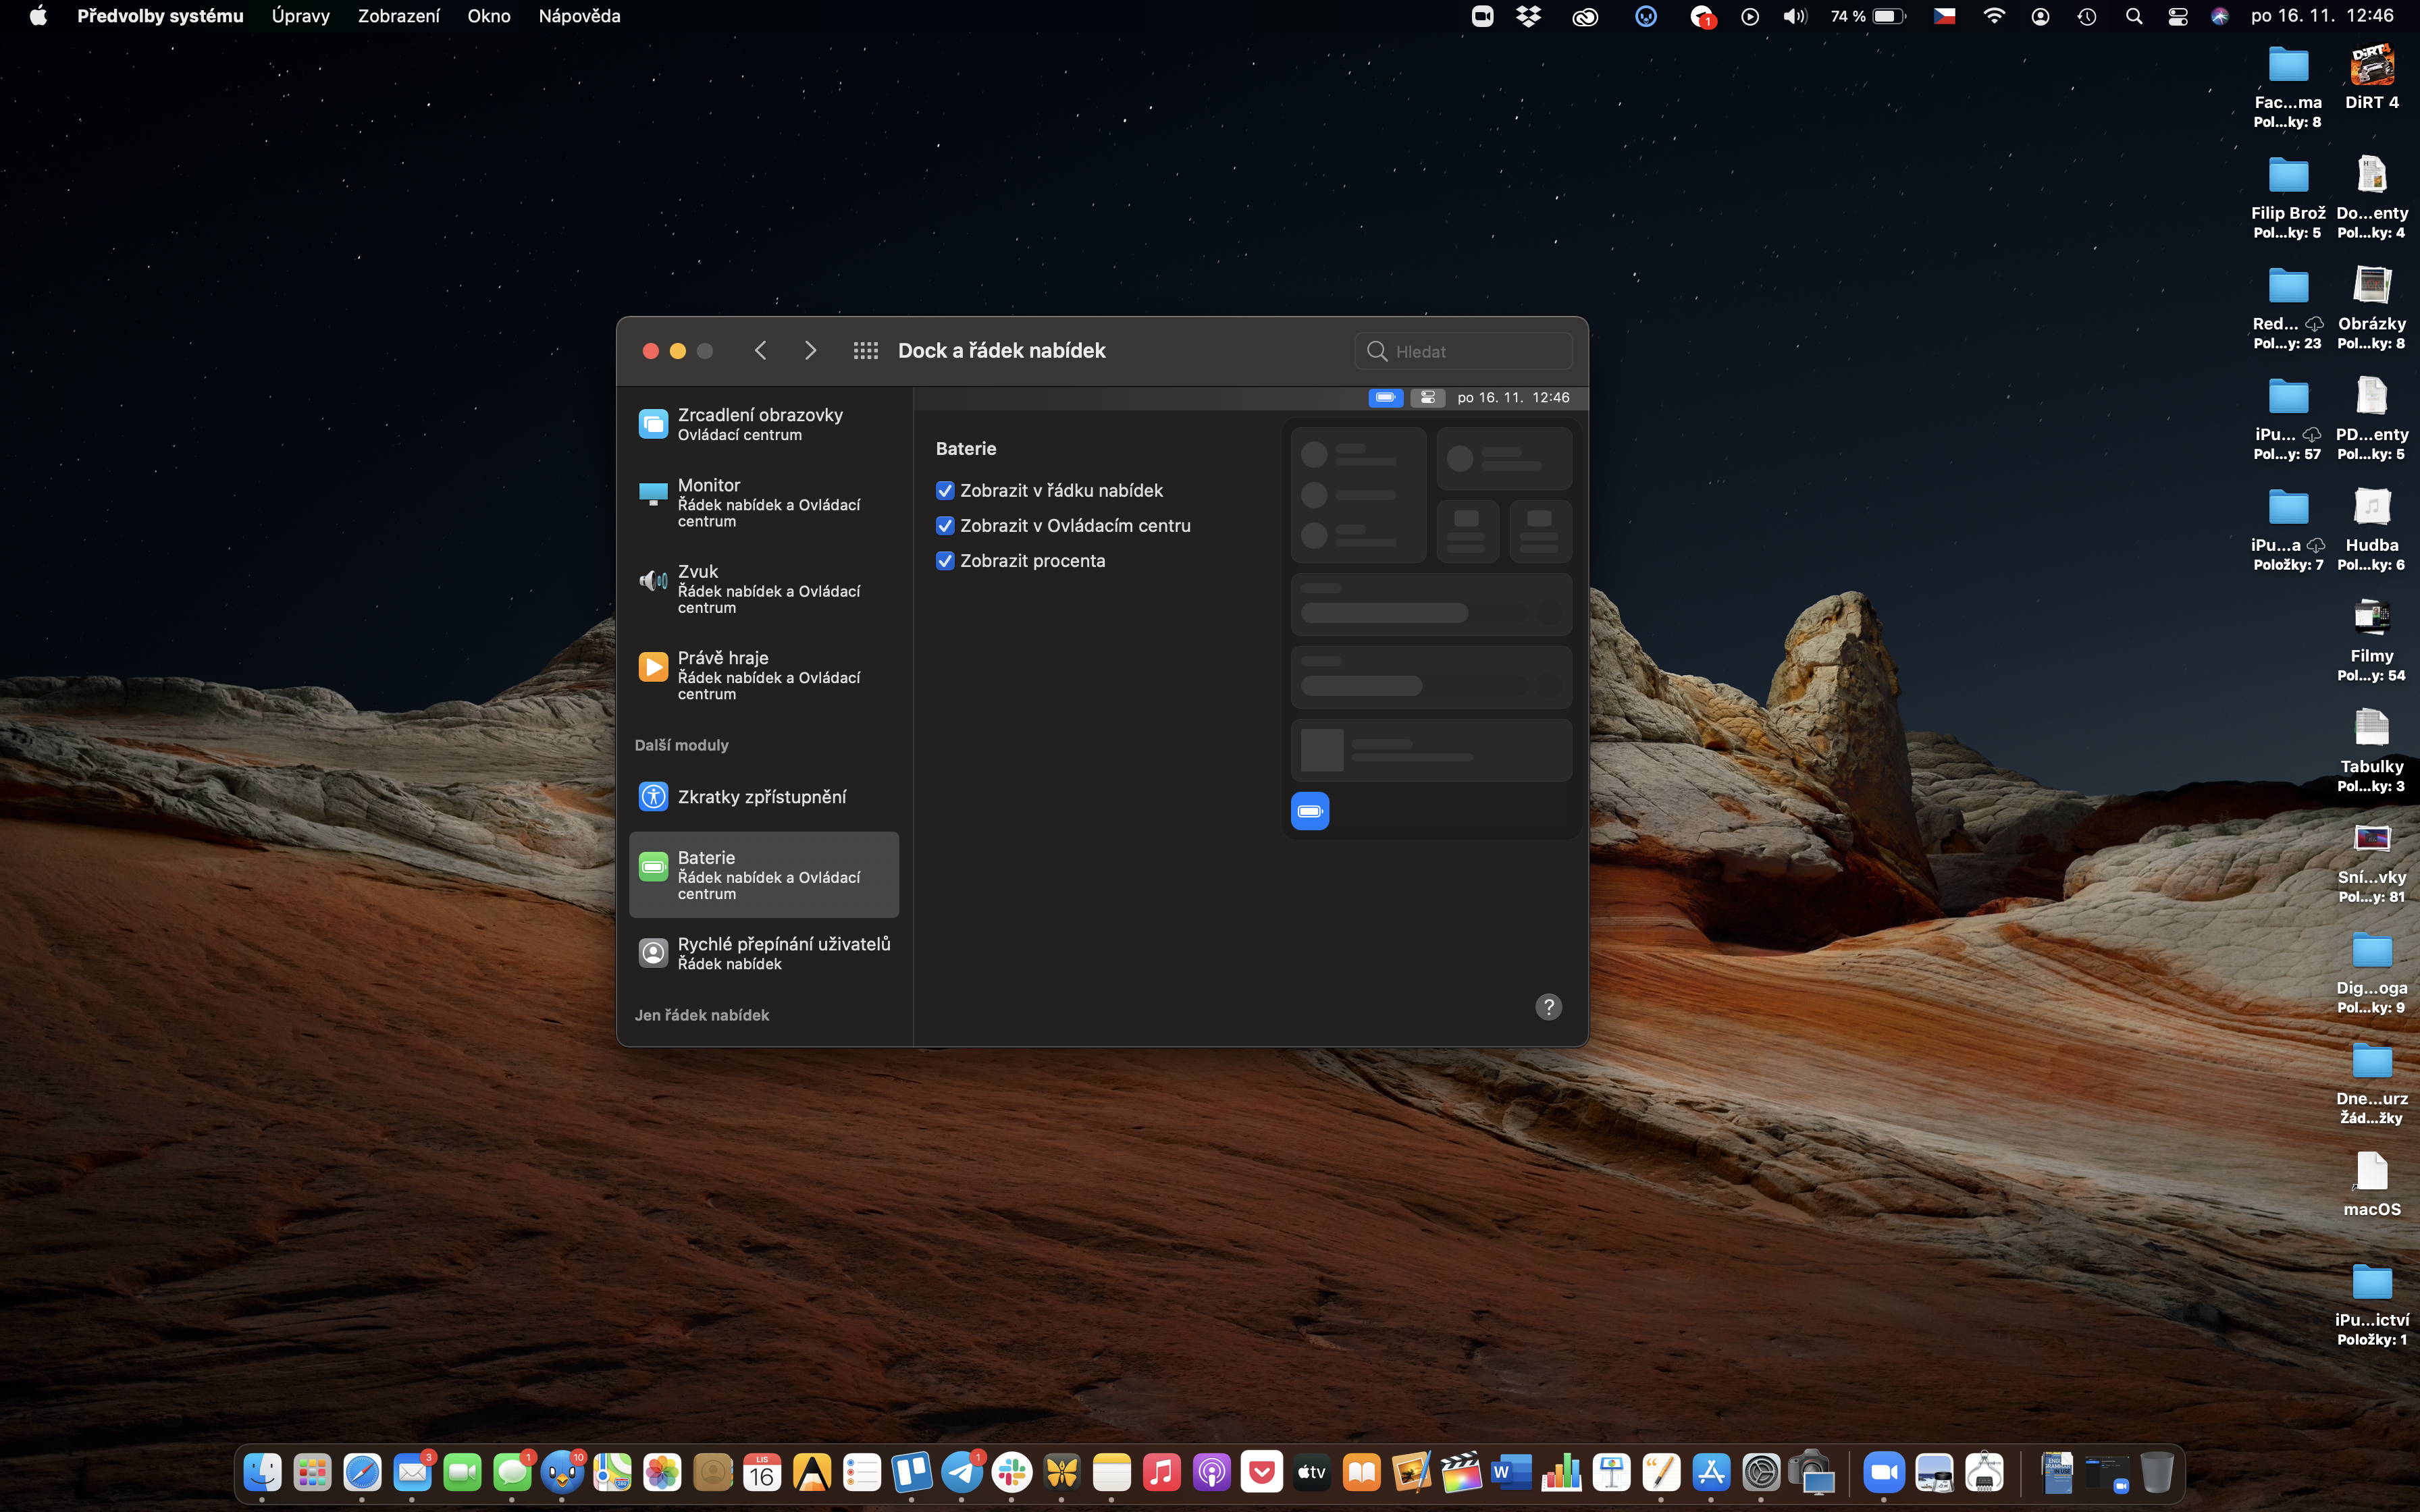Open the Nápověda menu
2420x1512 pixels.
(579, 16)
